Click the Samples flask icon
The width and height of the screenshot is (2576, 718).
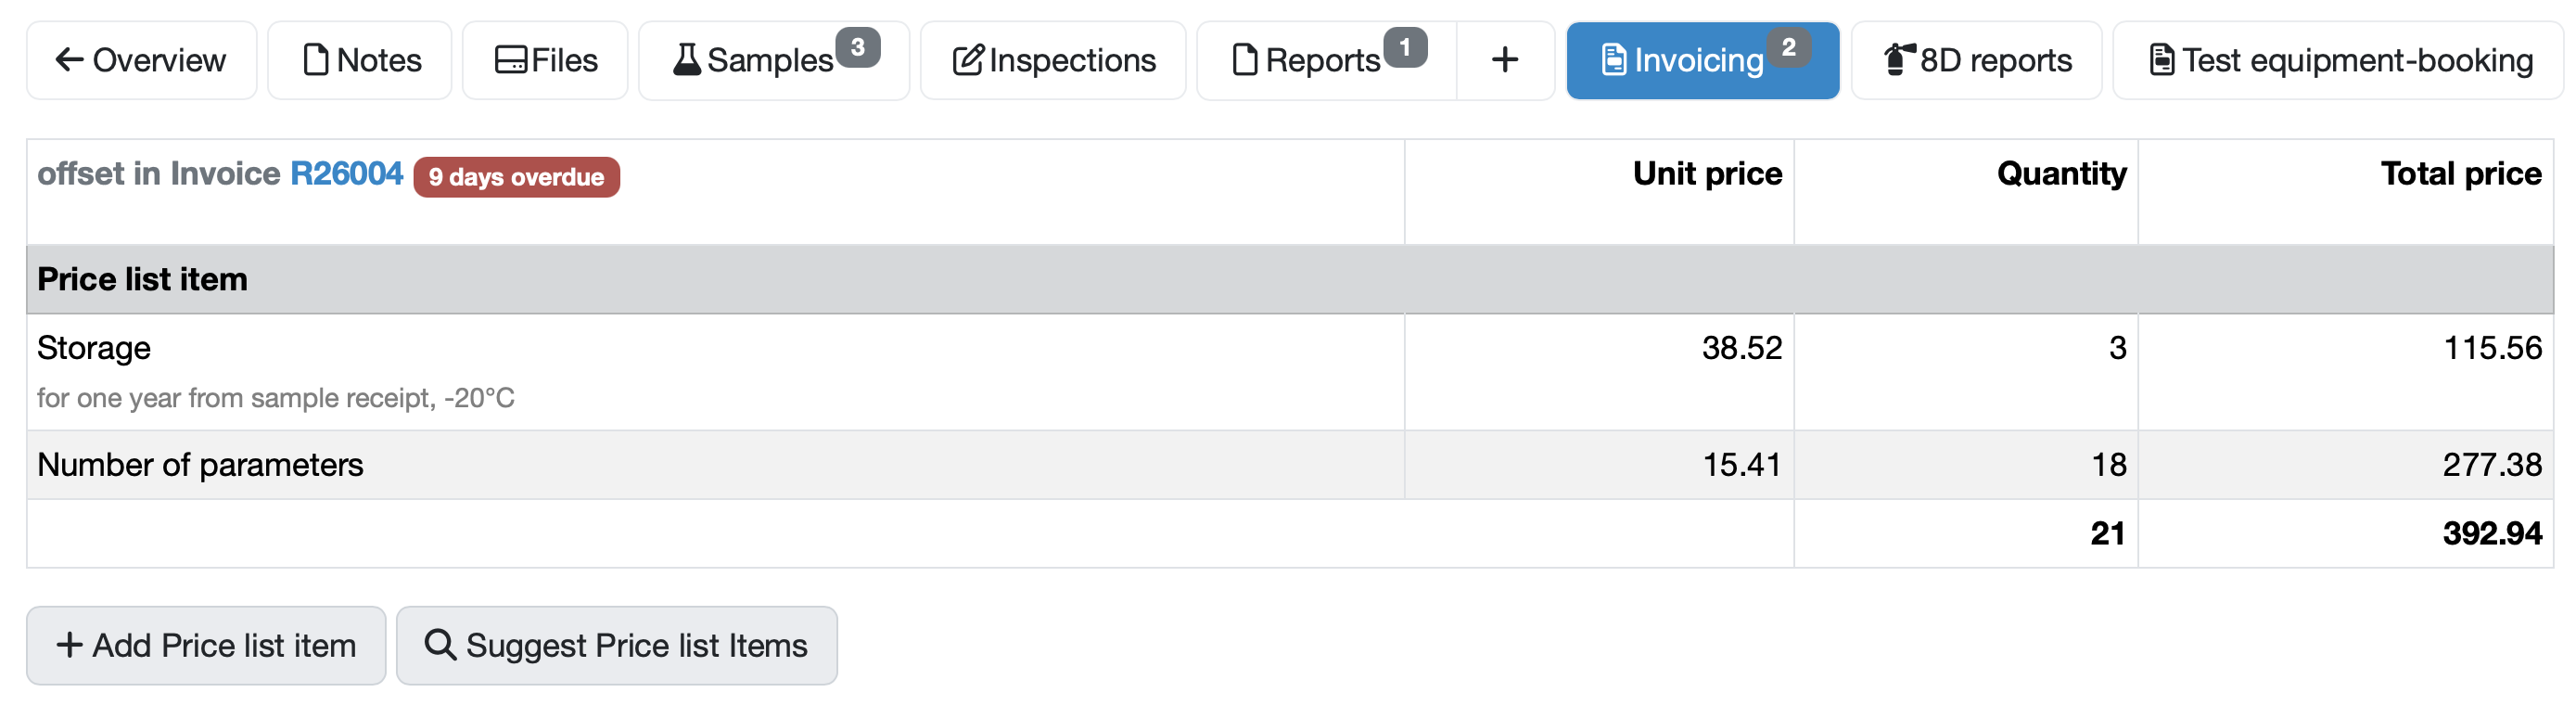coord(686,60)
